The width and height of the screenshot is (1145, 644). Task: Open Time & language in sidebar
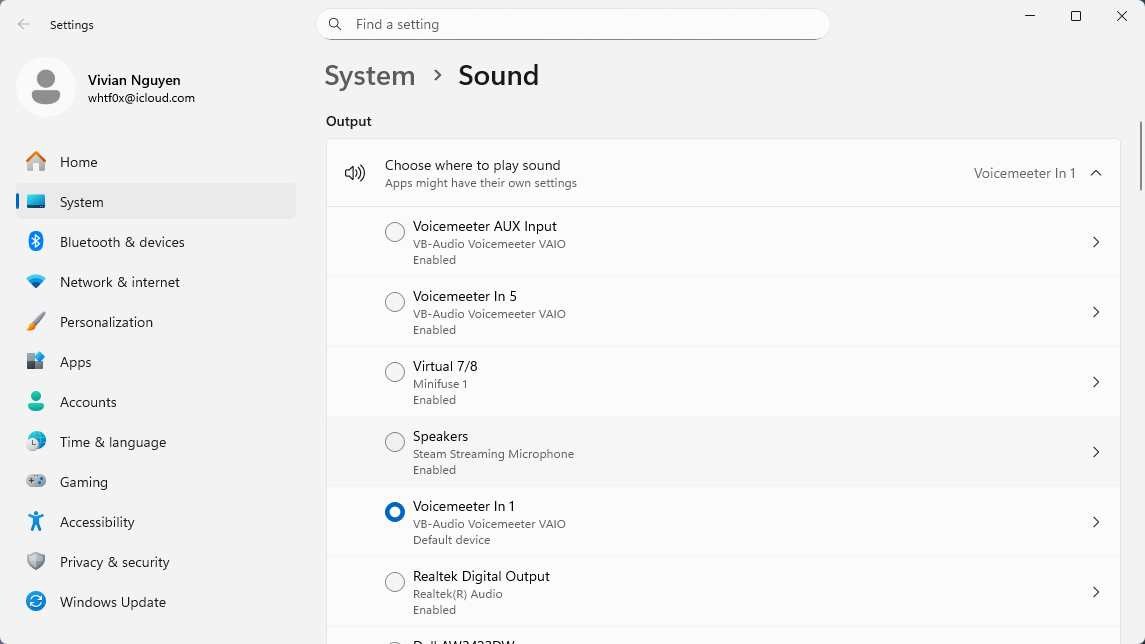(112, 442)
